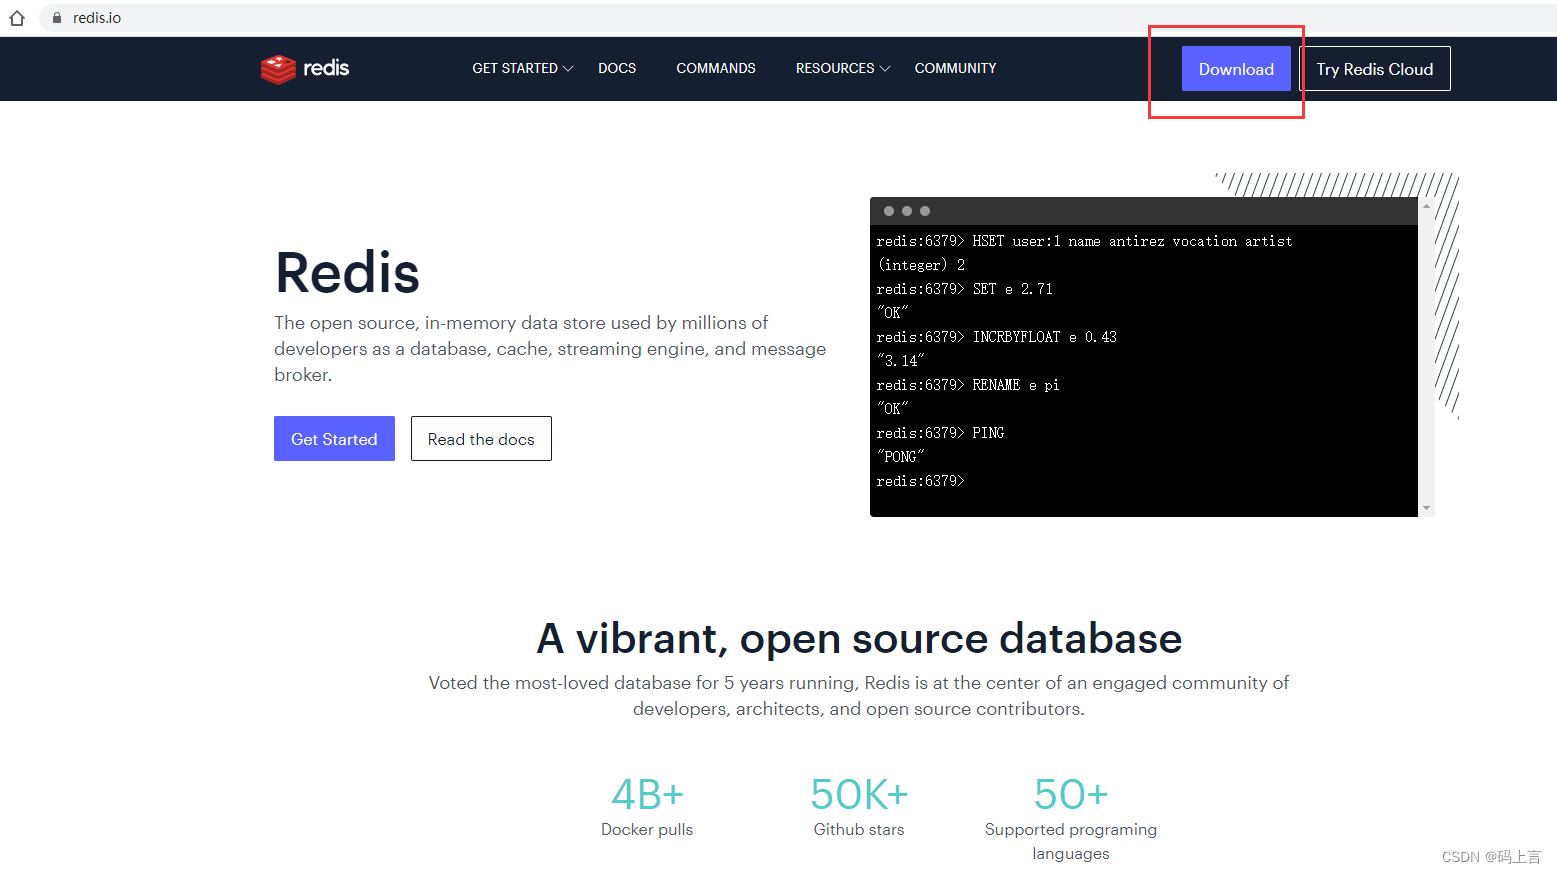Click the empty redis:6379> prompt line
1557x873 pixels.
click(x=920, y=481)
